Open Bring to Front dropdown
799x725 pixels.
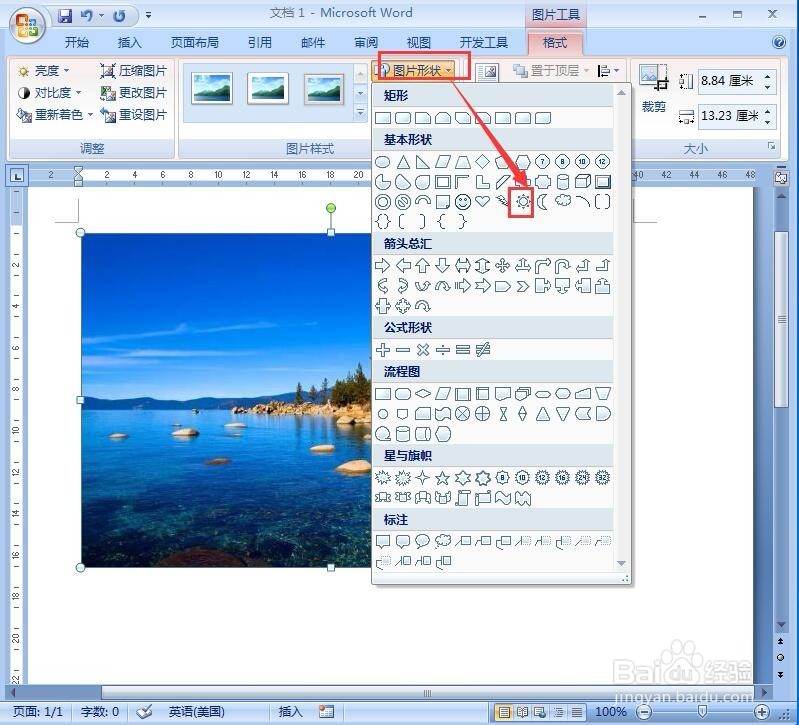[x=586, y=70]
